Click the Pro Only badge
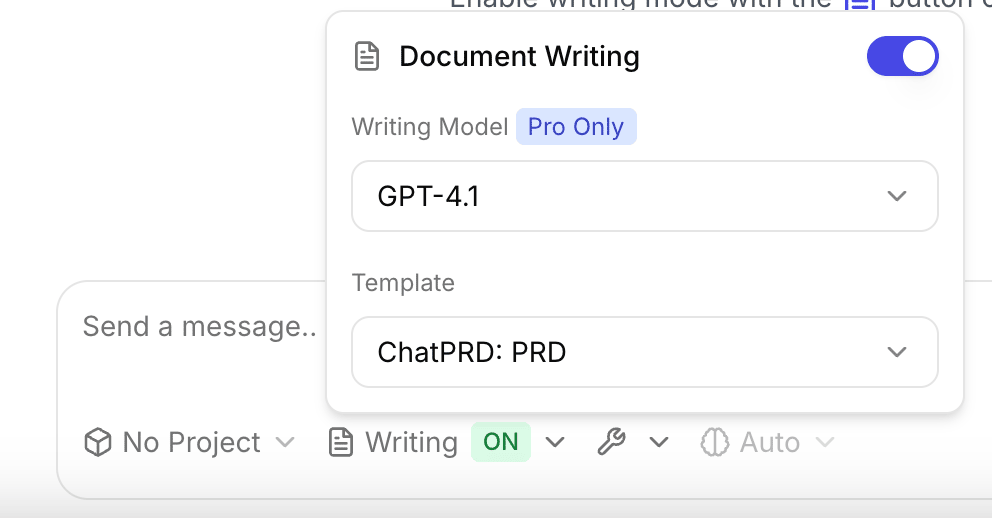The height and width of the screenshot is (518, 992). [576, 126]
